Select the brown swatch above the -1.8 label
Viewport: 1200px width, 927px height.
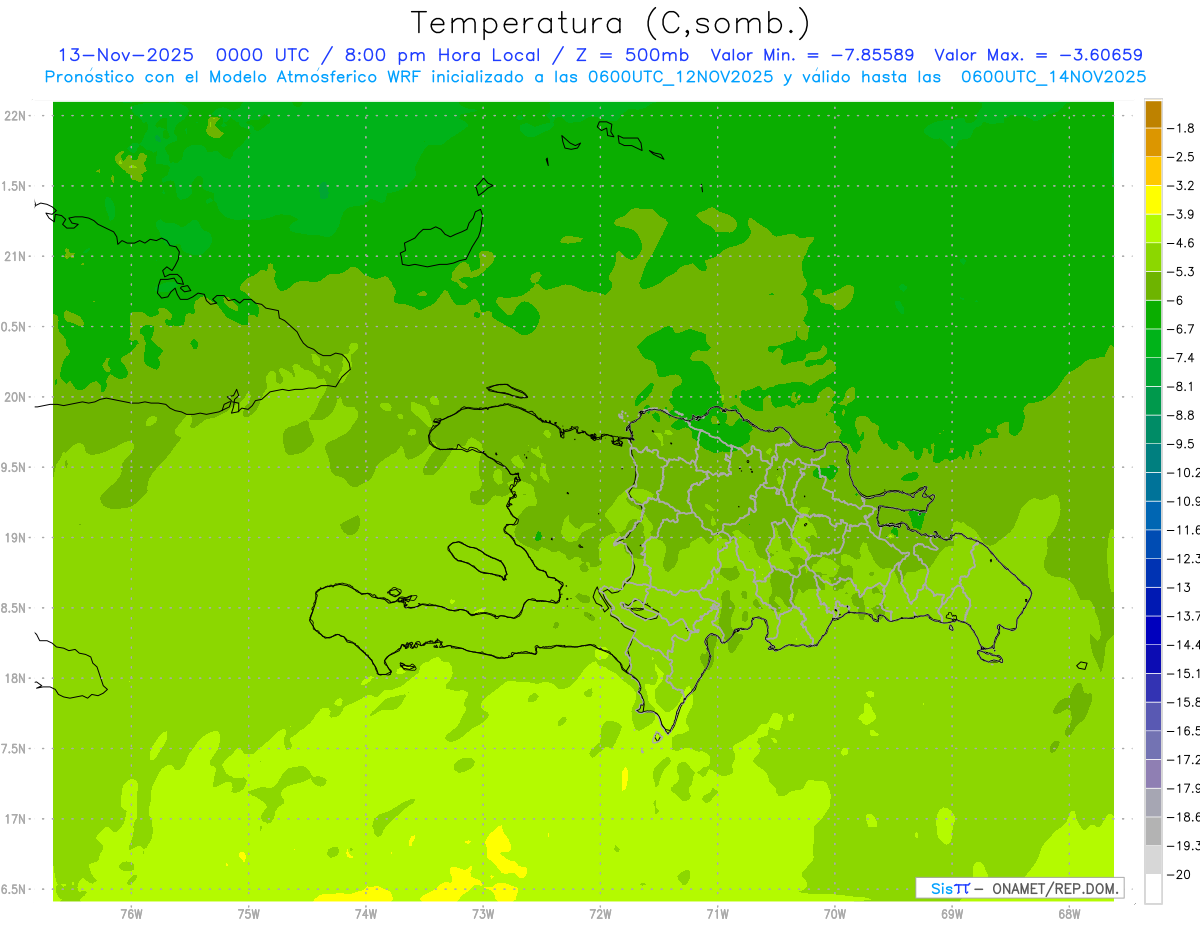tap(1153, 114)
